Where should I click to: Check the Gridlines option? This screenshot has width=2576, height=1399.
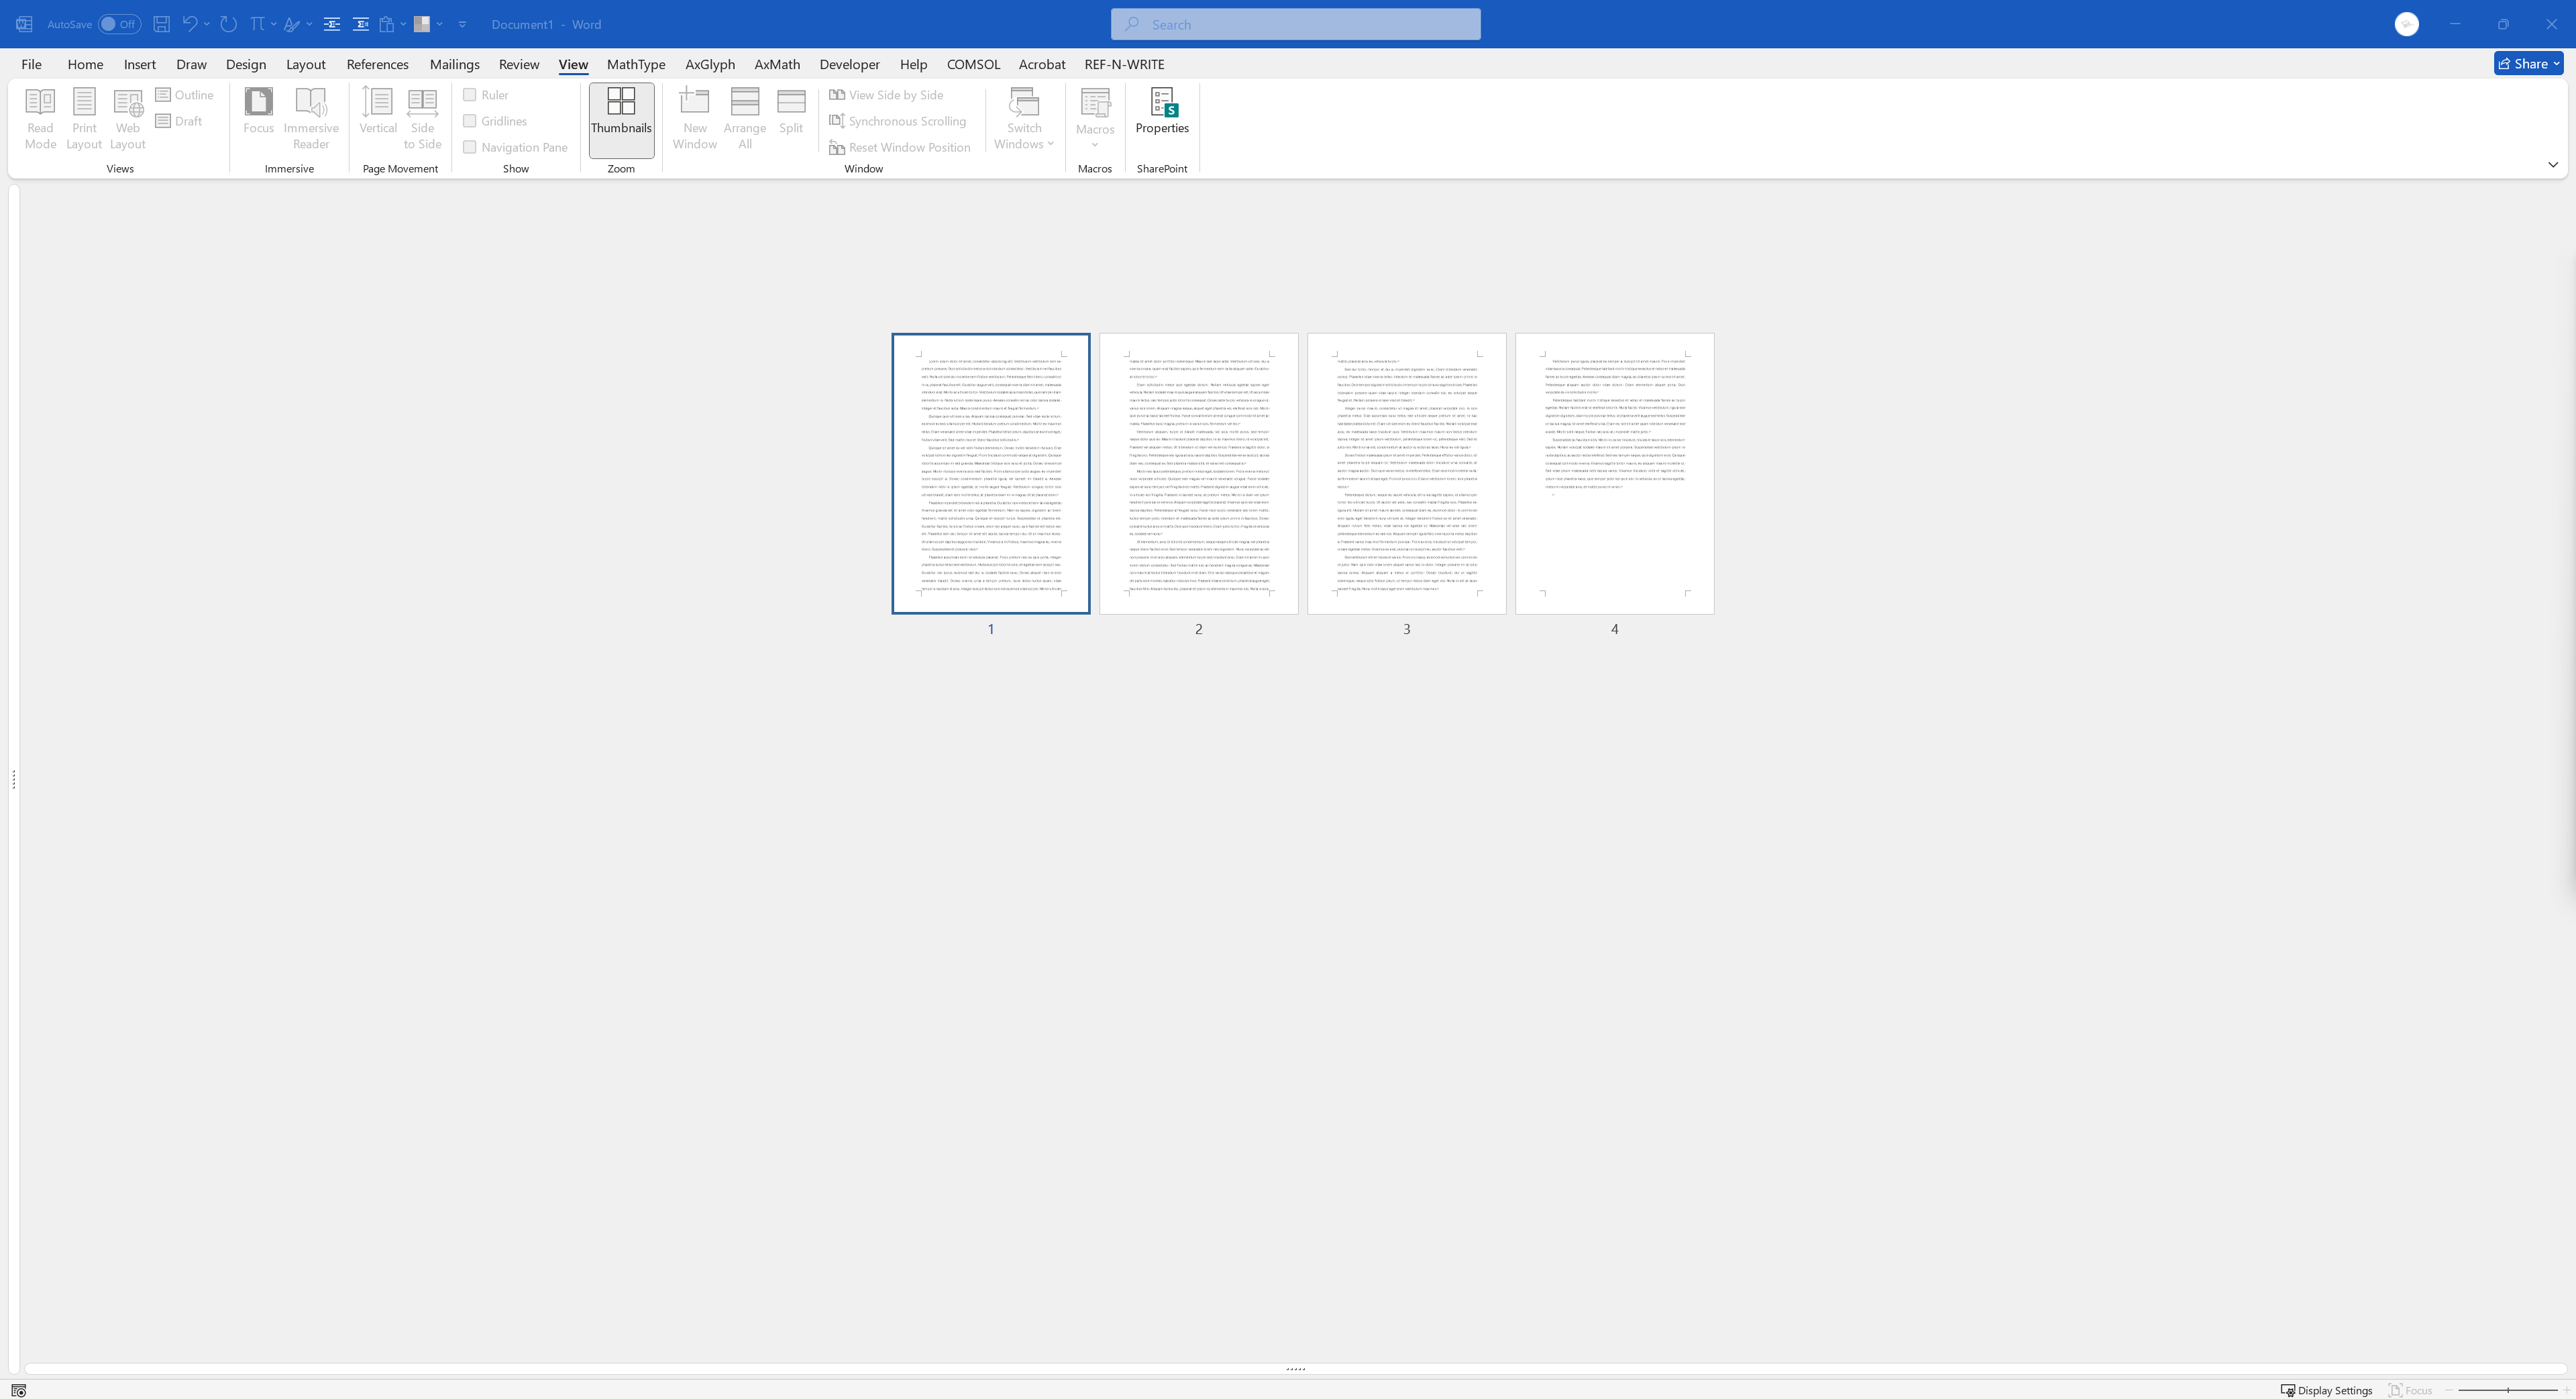(x=469, y=121)
